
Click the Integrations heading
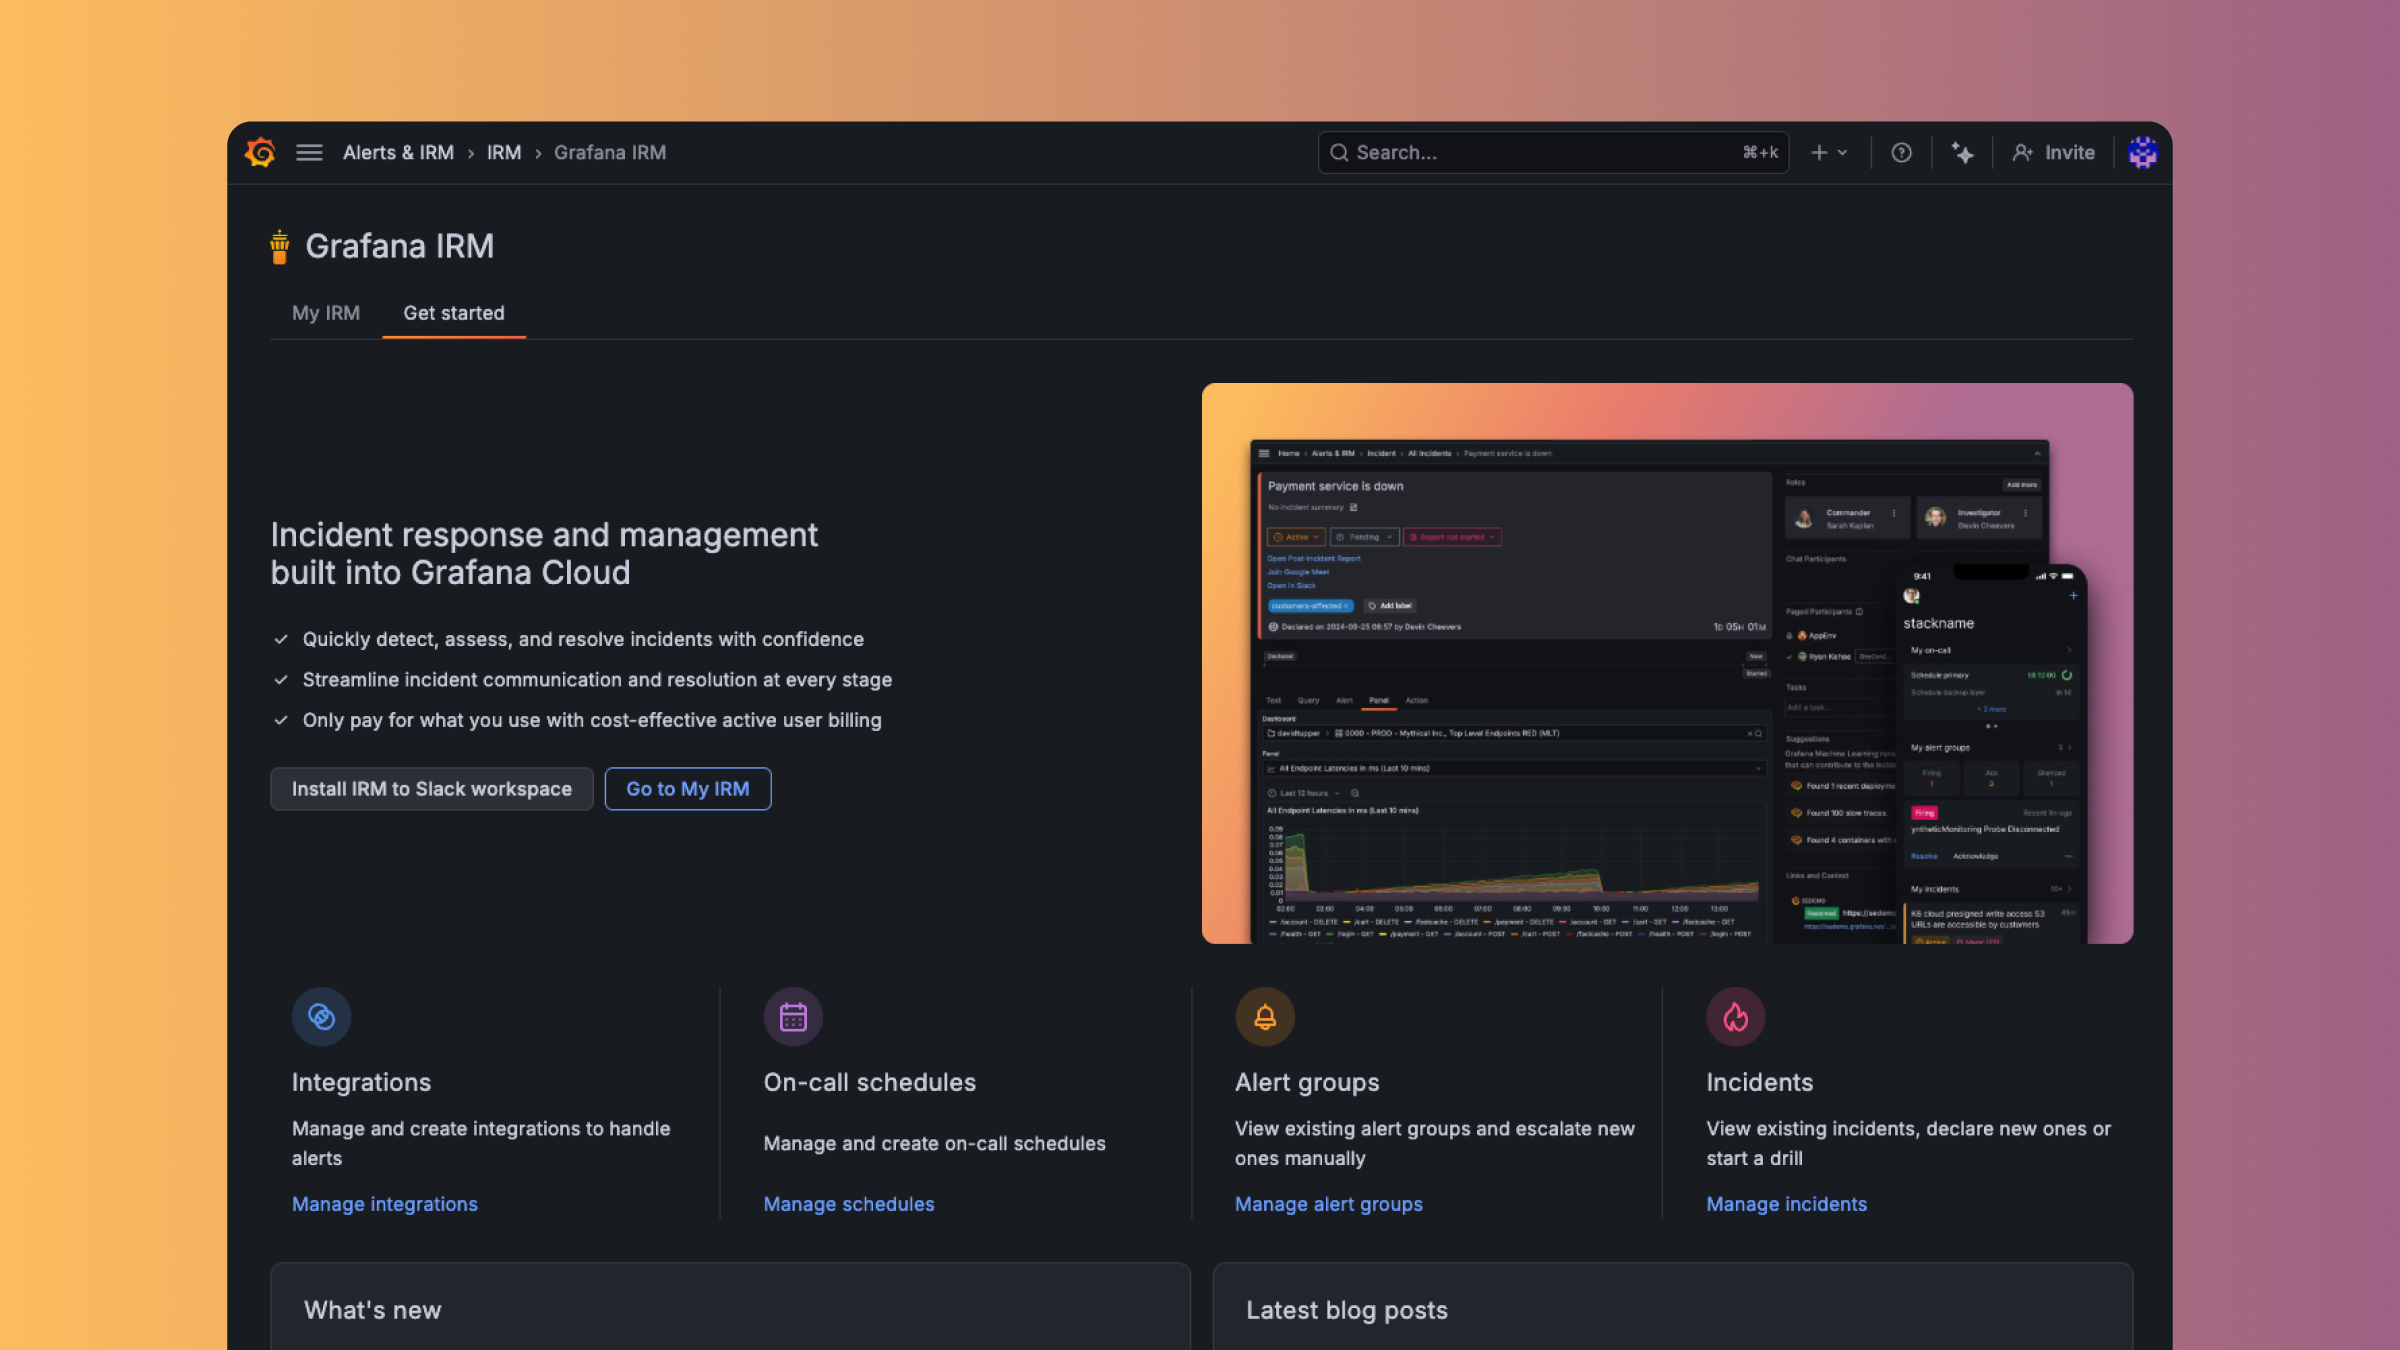(x=362, y=1082)
